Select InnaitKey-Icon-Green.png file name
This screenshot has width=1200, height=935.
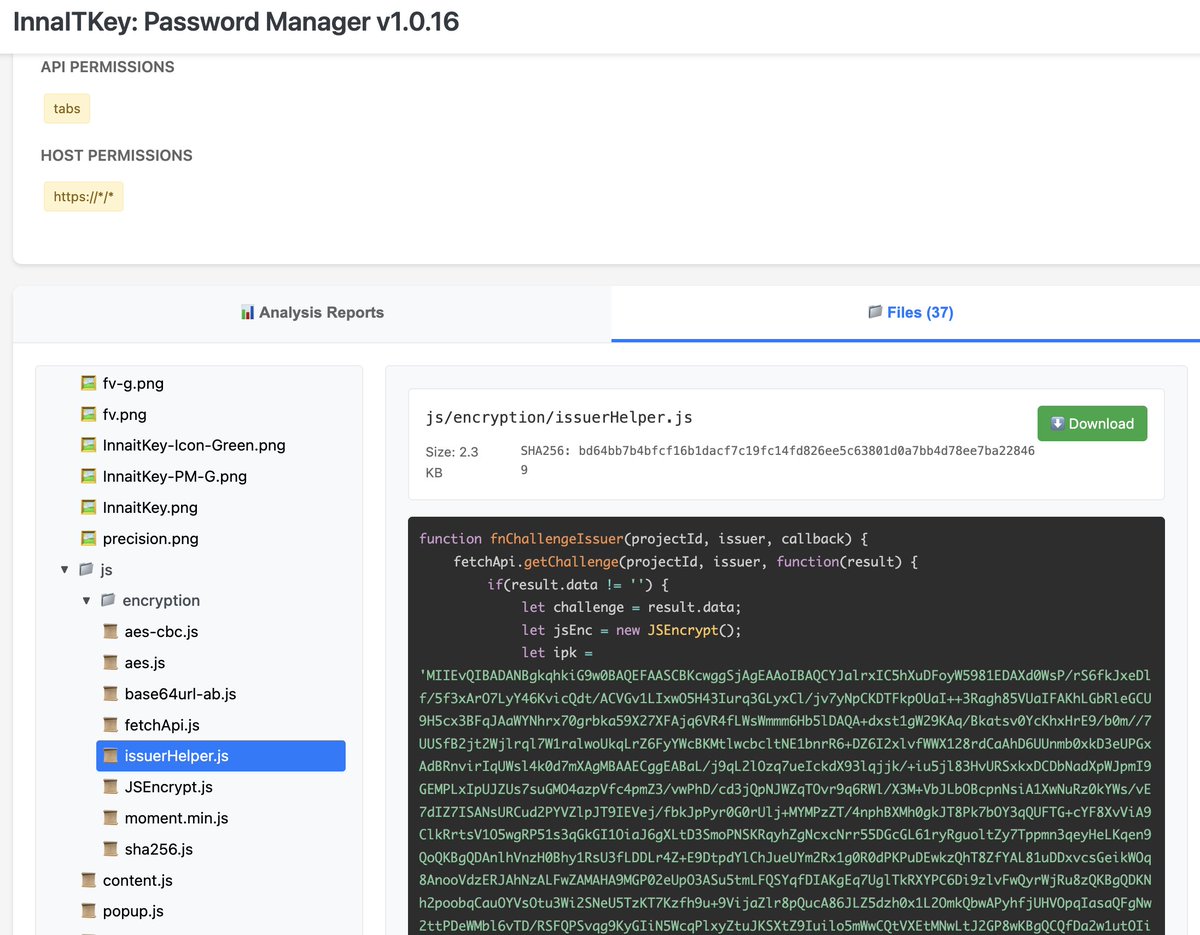194,445
